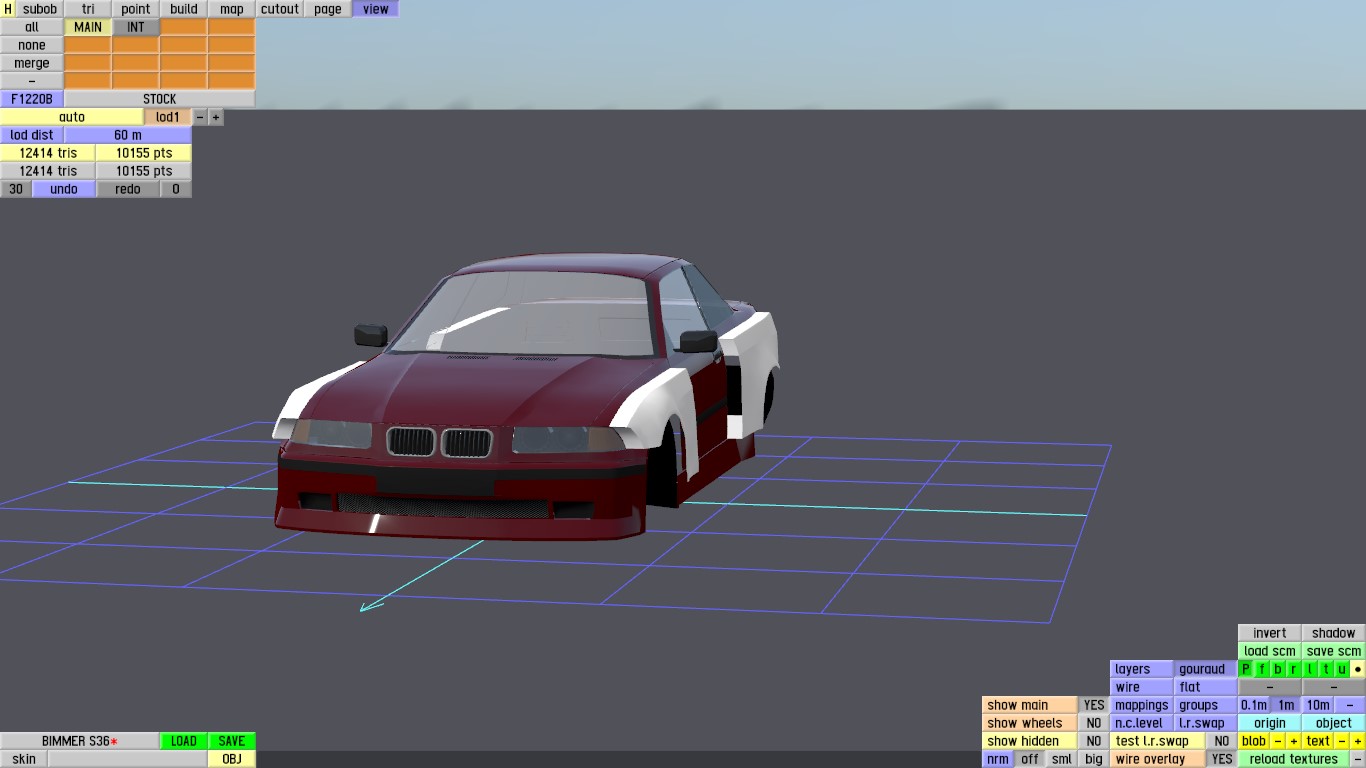Click the 'all' layers button
The width and height of the screenshot is (1366, 768).
32,27
